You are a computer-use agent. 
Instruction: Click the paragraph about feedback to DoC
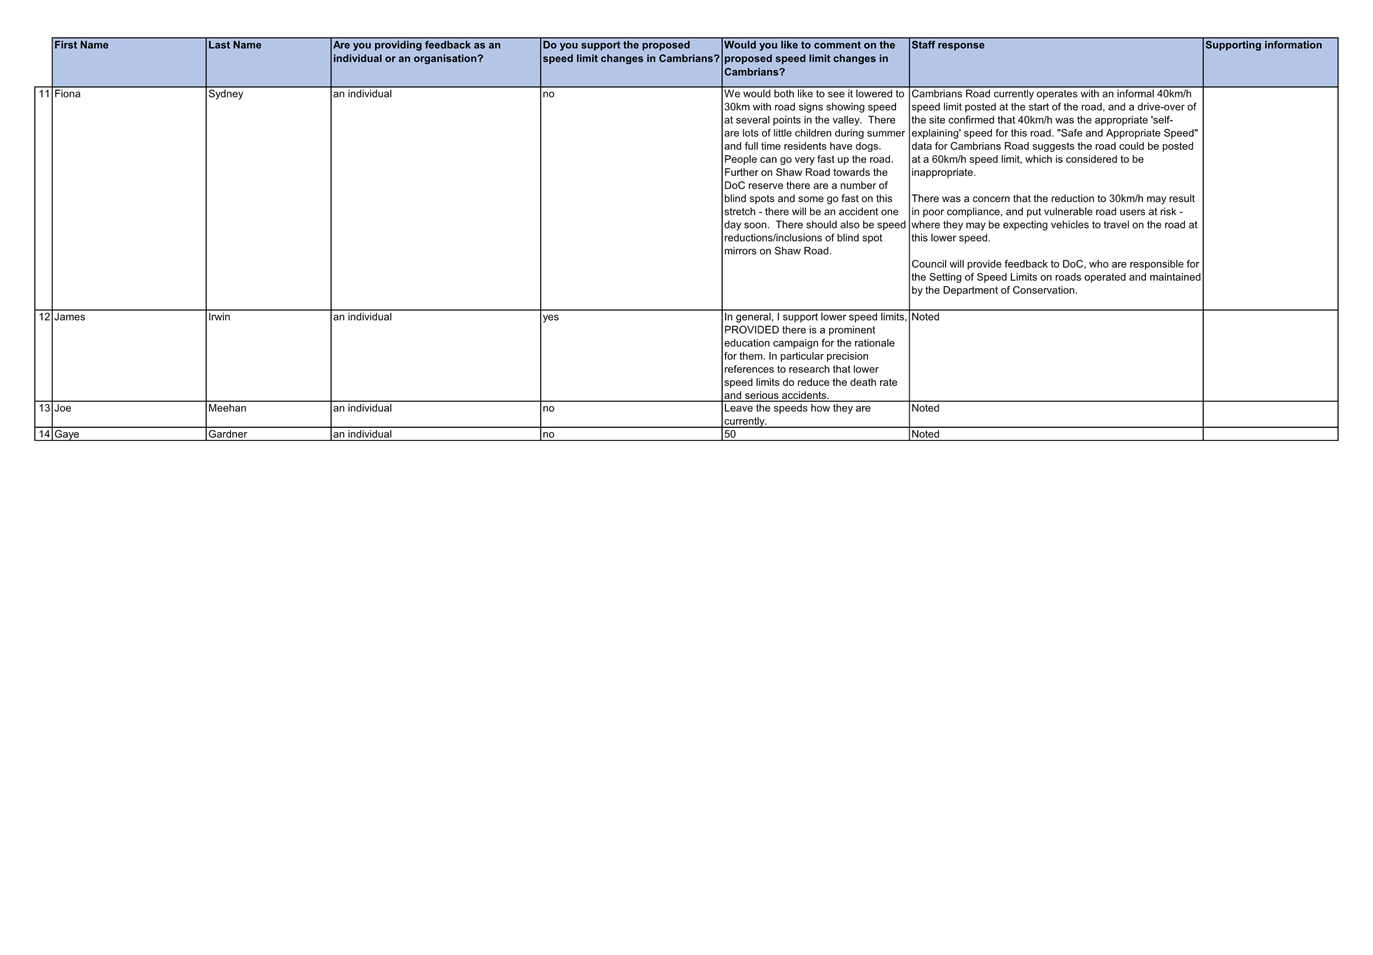point(1056,277)
